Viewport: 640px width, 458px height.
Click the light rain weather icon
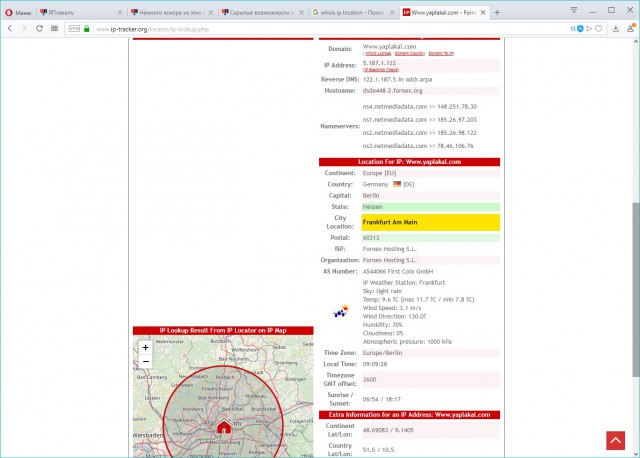tap(340, 311)
